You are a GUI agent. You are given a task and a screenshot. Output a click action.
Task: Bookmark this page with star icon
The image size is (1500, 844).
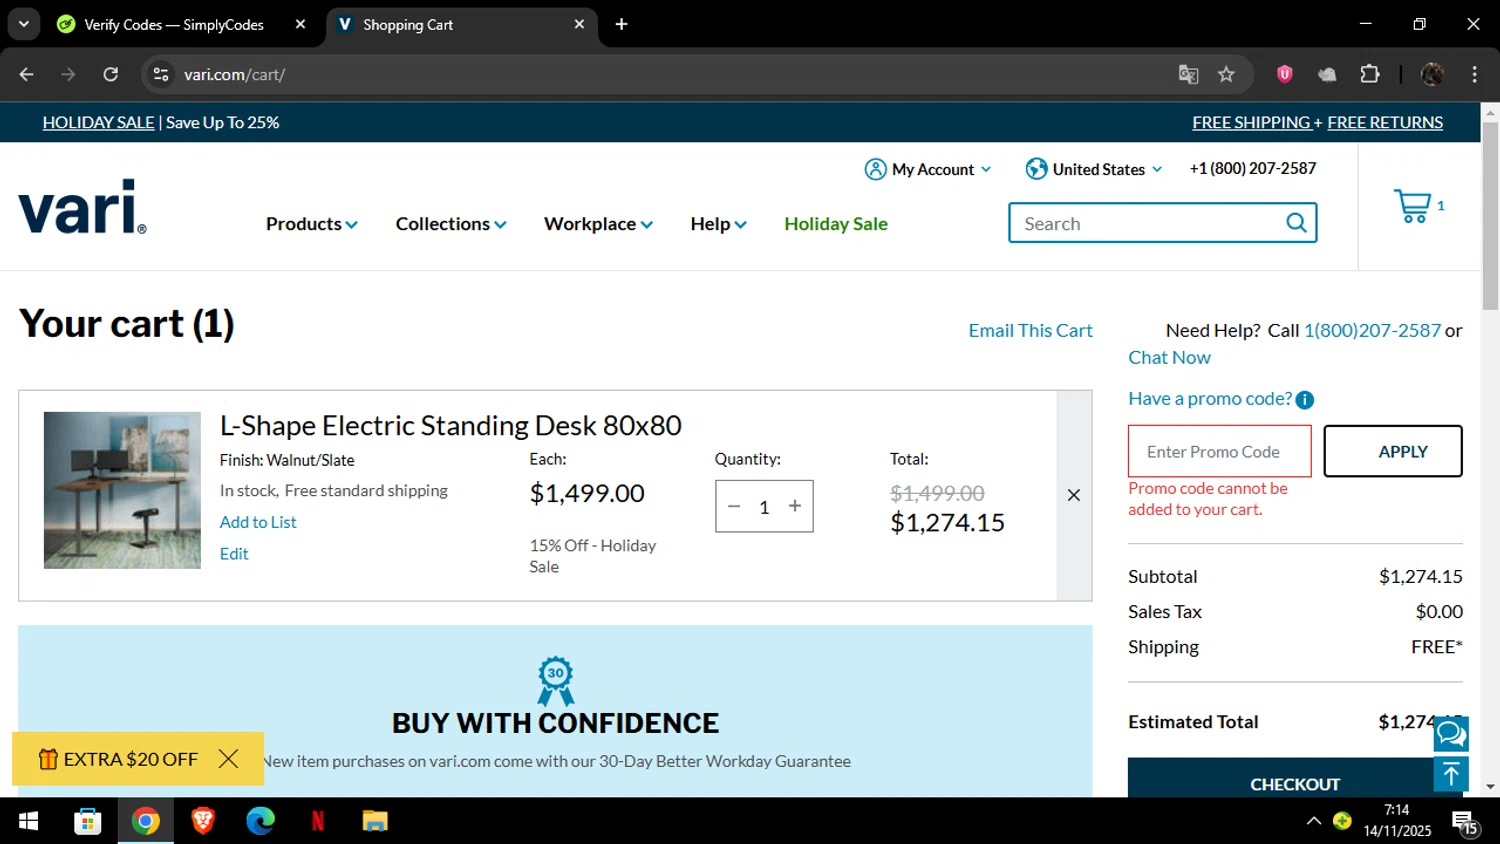[1226, 74]
